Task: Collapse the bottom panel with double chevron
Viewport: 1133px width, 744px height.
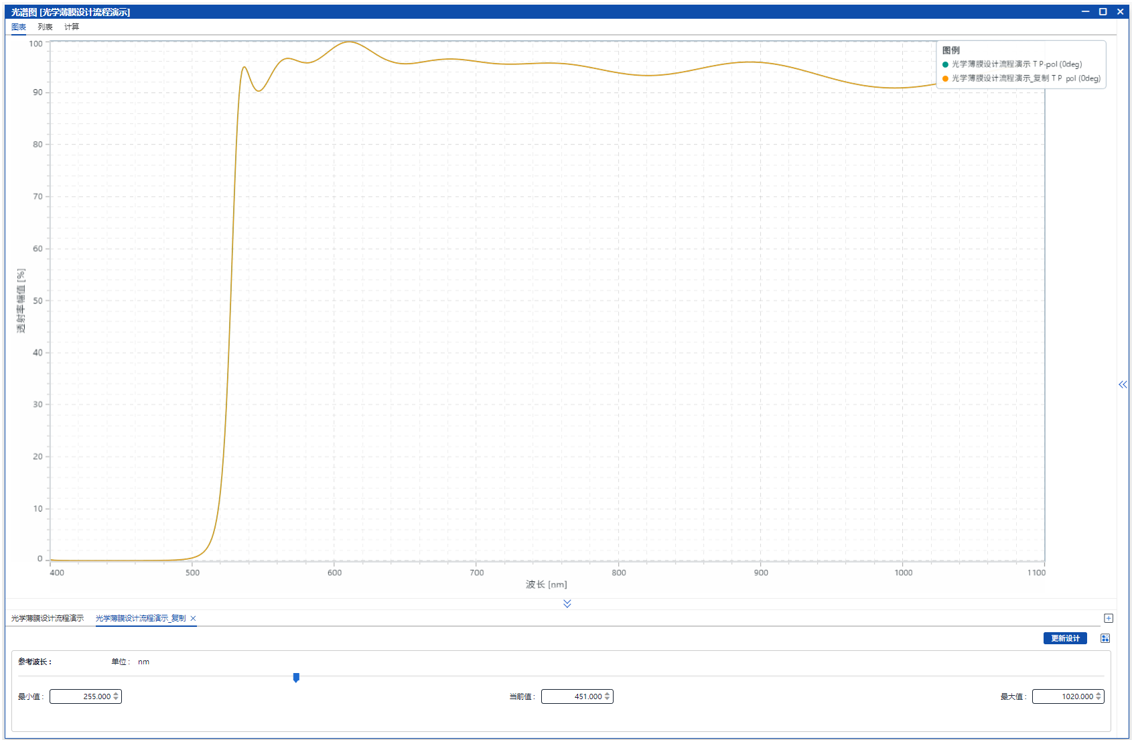Action: pos(567,604)
